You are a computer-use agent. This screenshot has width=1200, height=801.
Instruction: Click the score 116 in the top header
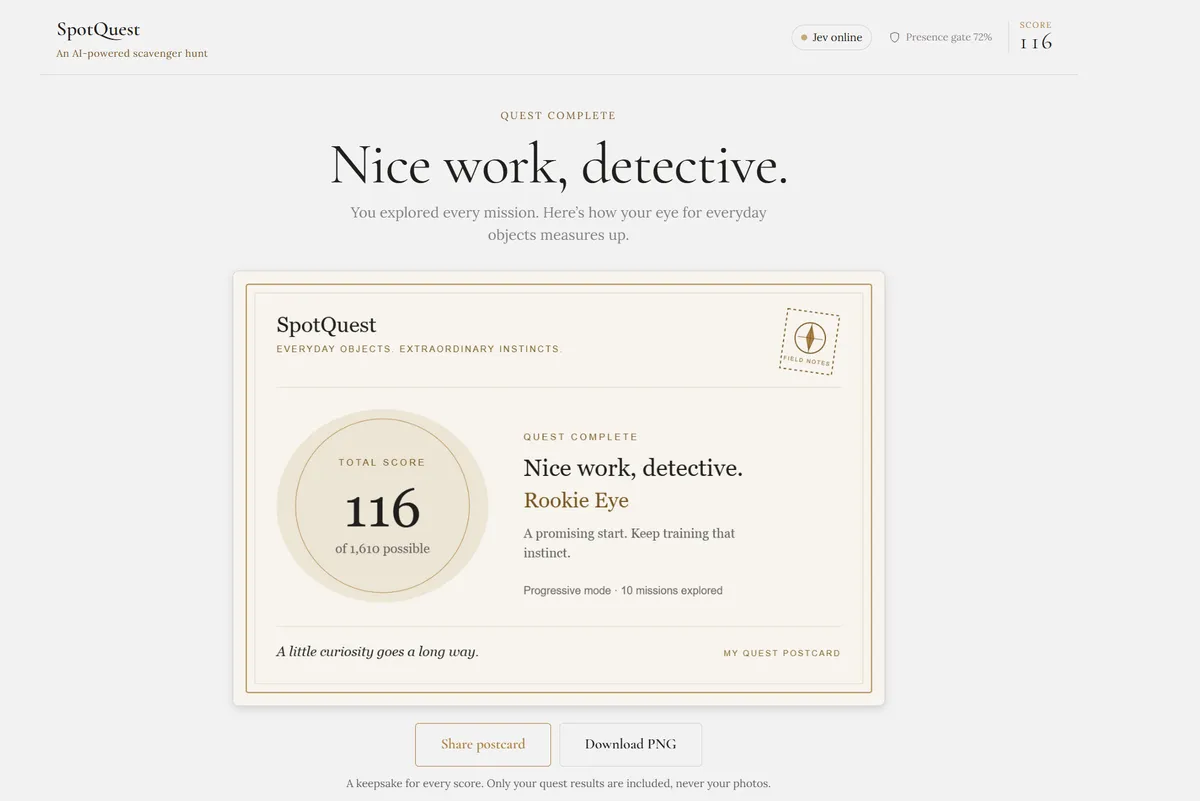point(1036,42)
